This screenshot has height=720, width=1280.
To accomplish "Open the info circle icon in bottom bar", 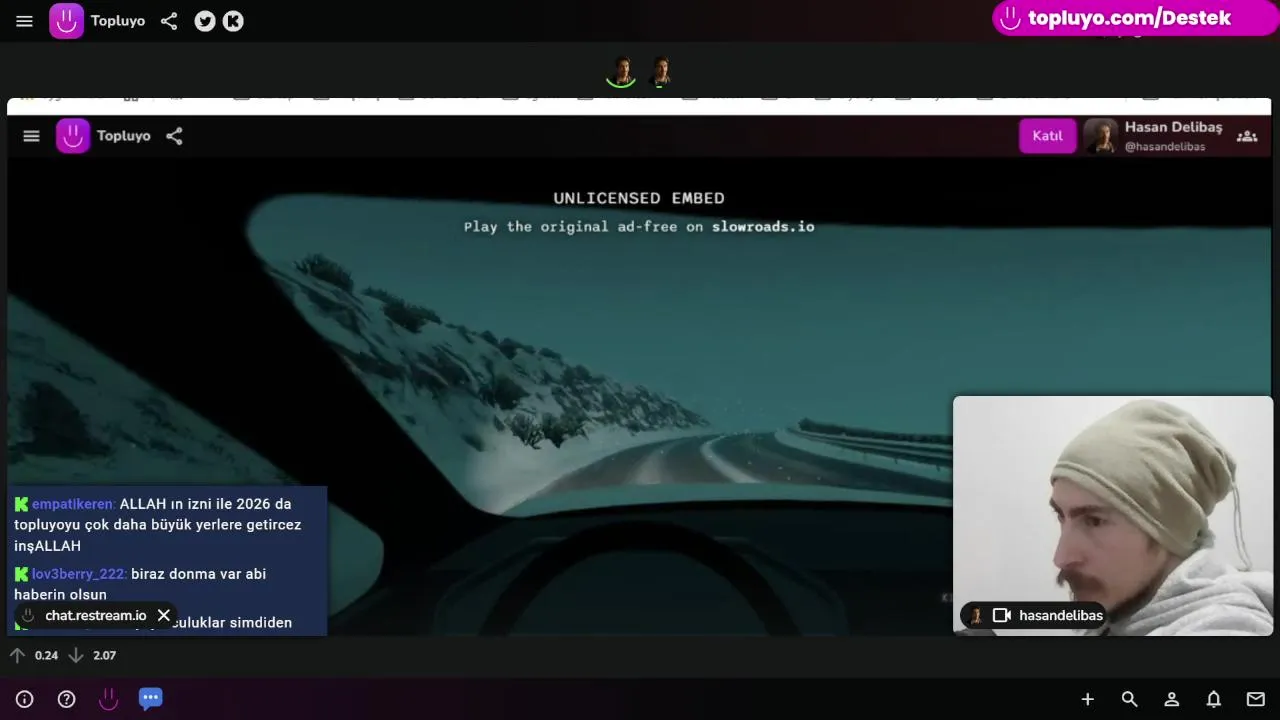I will pos(25,699).
